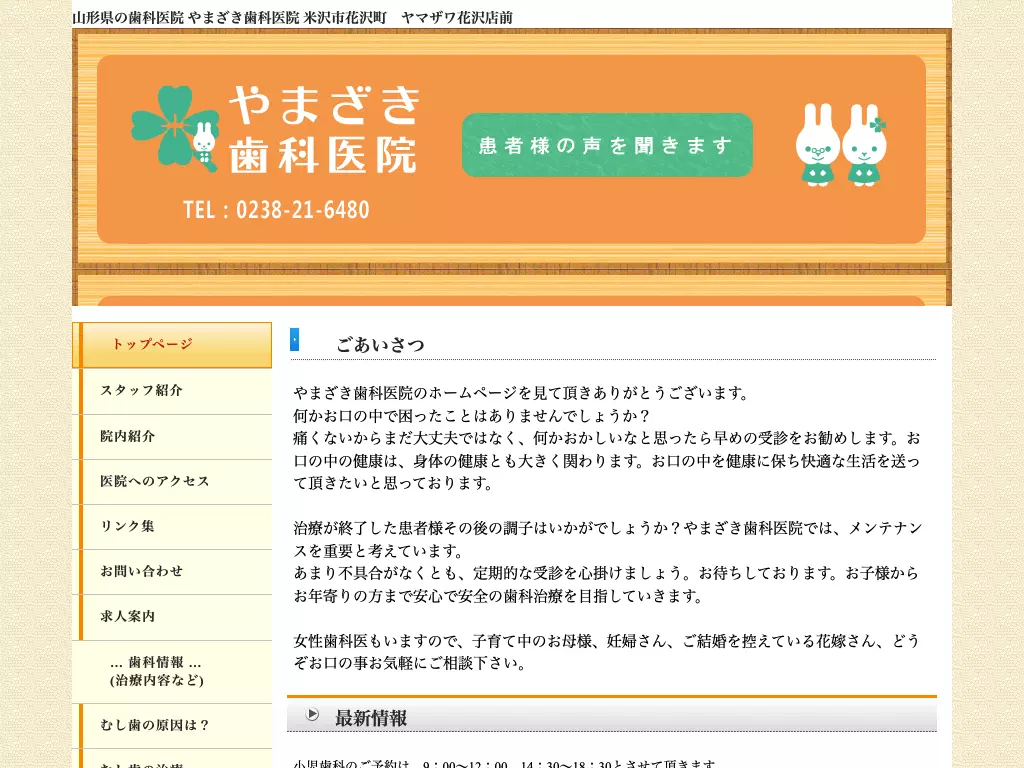Click the 歯科情報 (治療内容など) sidebar label
This screenshot has width=1024, height=768.
(157, 671)
